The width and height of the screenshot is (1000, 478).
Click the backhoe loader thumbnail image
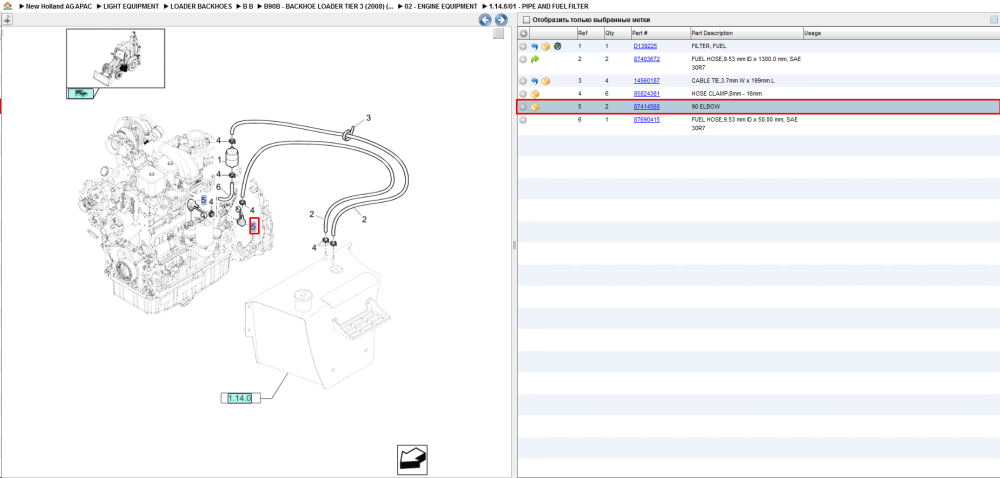[115, 58]
